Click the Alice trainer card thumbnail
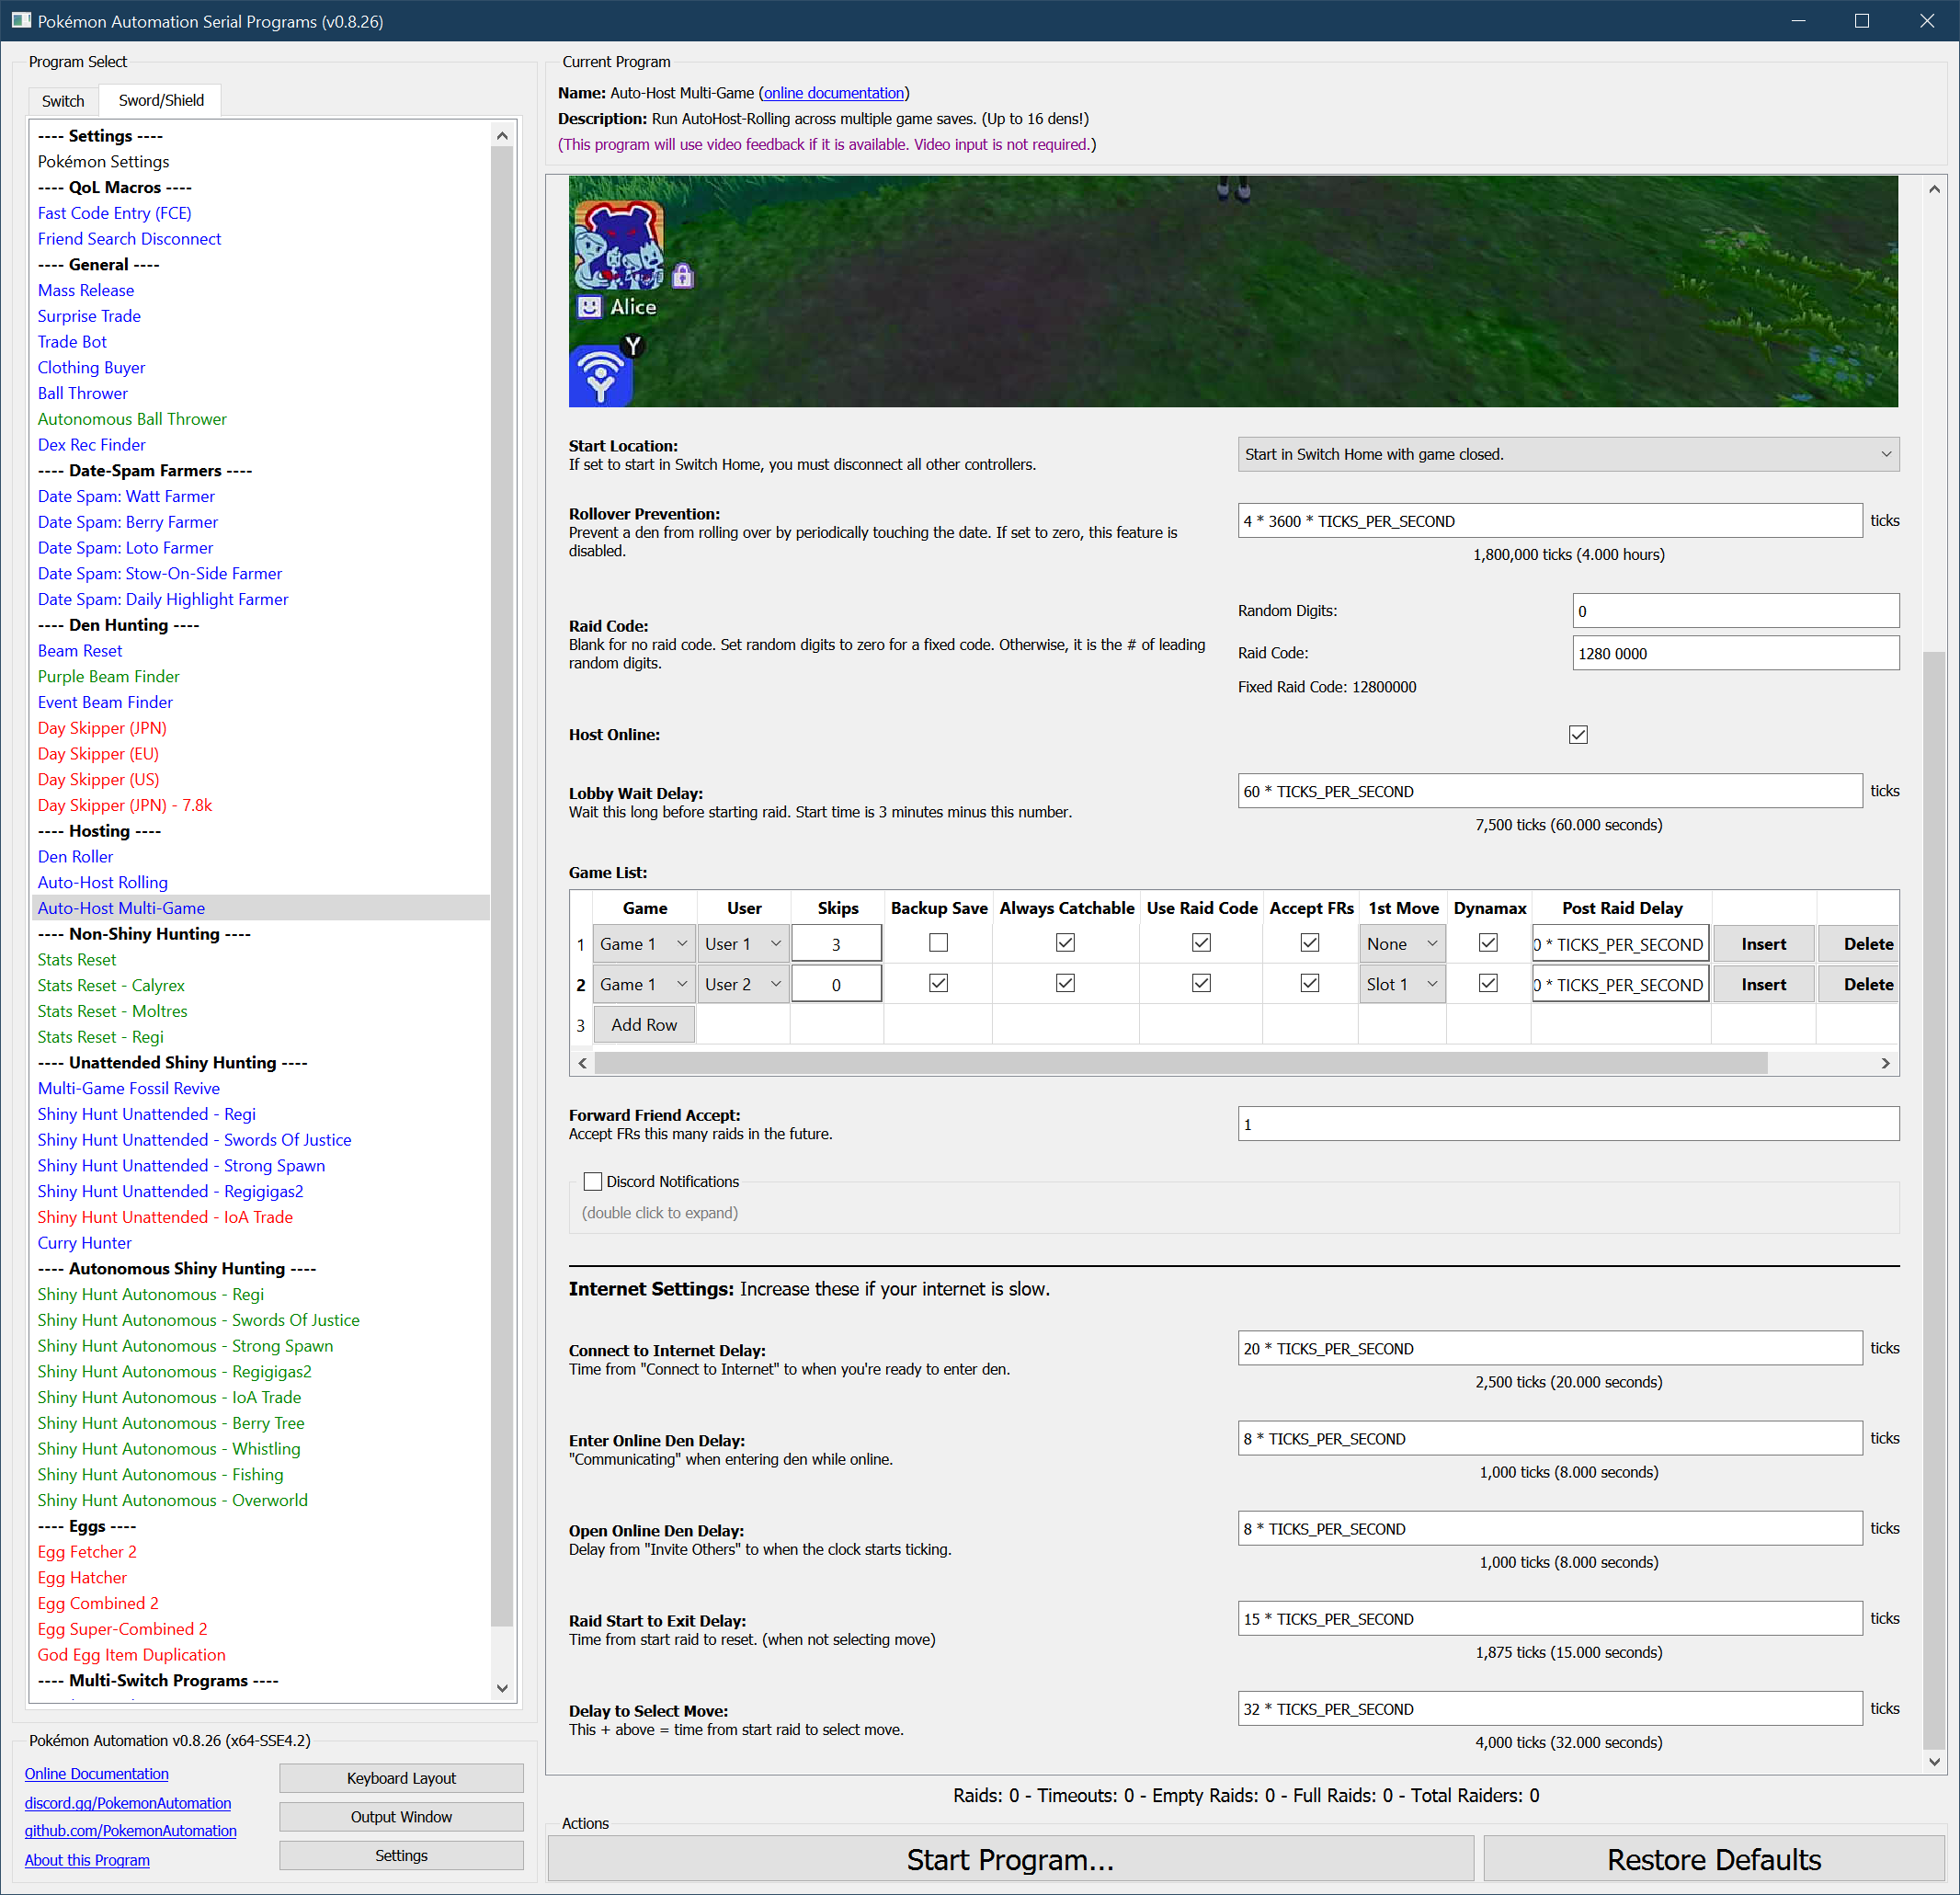 pos(619,246)
